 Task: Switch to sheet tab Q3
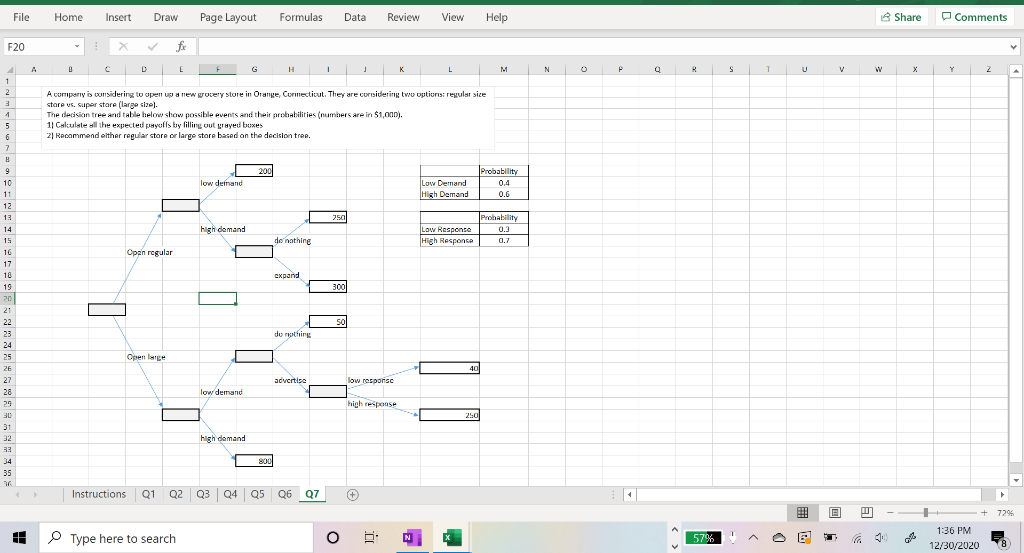click(203, 494)
